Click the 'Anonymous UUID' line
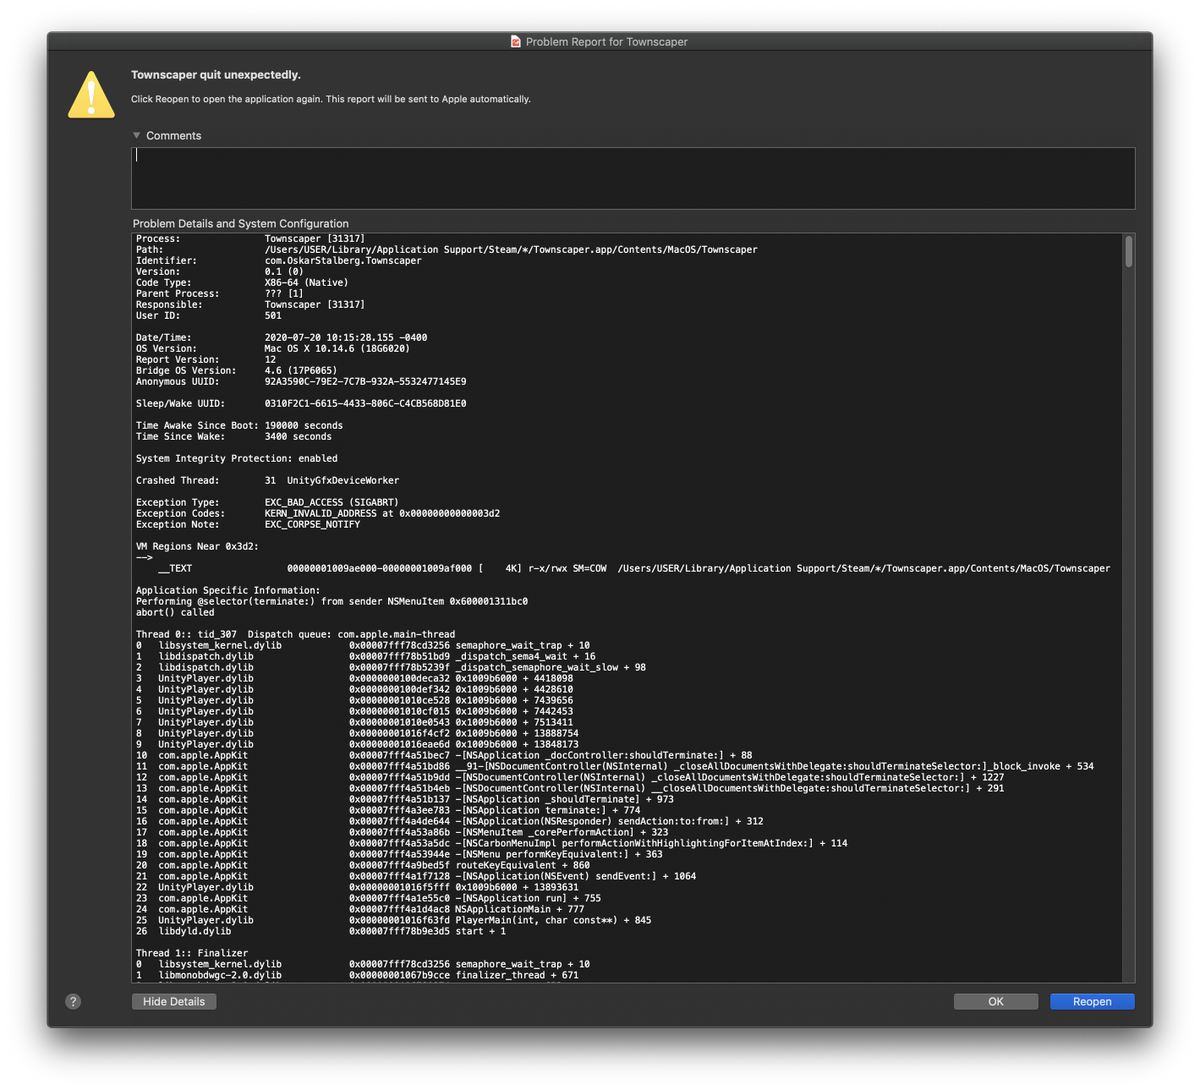The height and width of the screenshot is (1090, 1200). tap(301, 382)
